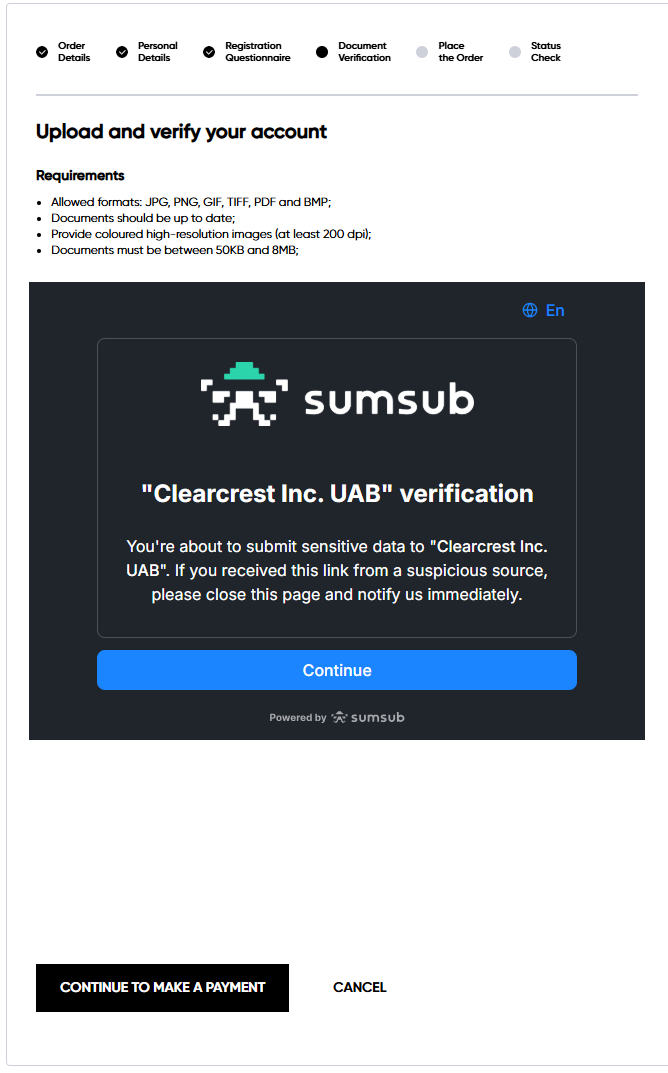The width and height of the screenshot is (668, 1073).
Task: Select the Document Verification step label
Action: point(364,52)
